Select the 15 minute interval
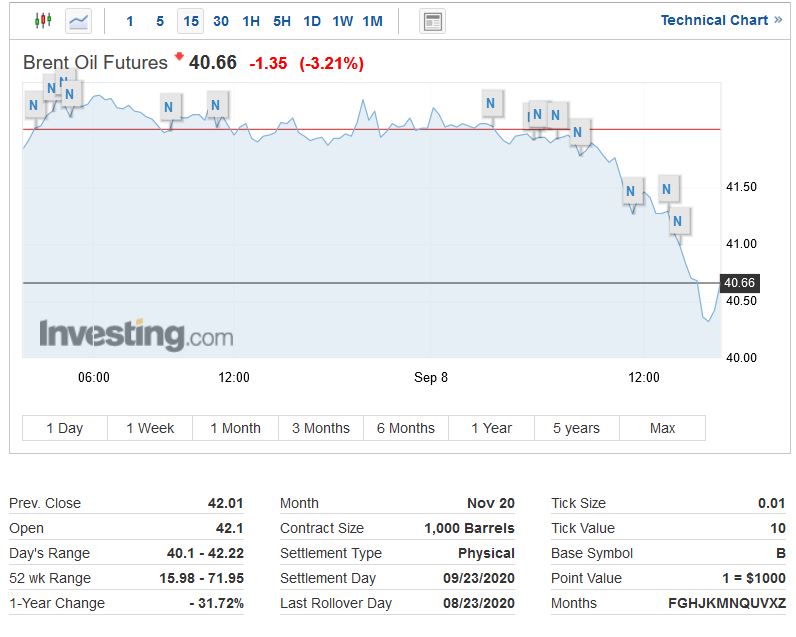Viewport: 796px width, 637px height. click(x=191, y=21)
